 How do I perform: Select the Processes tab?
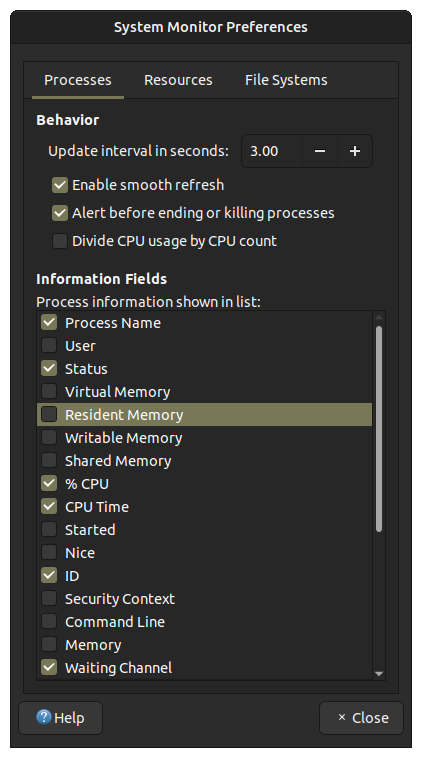click(x=78, y=80)
